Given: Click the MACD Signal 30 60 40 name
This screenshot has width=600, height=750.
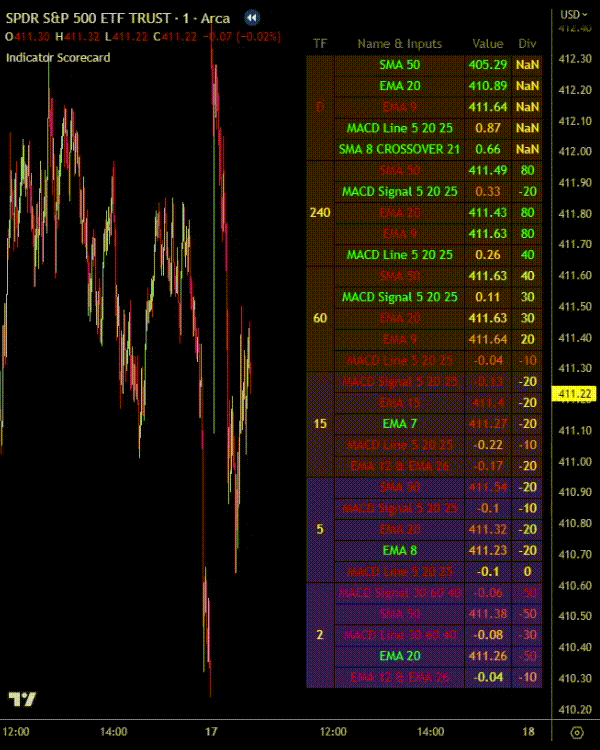Looking at the screenshot, I should (x=400, y=593).
